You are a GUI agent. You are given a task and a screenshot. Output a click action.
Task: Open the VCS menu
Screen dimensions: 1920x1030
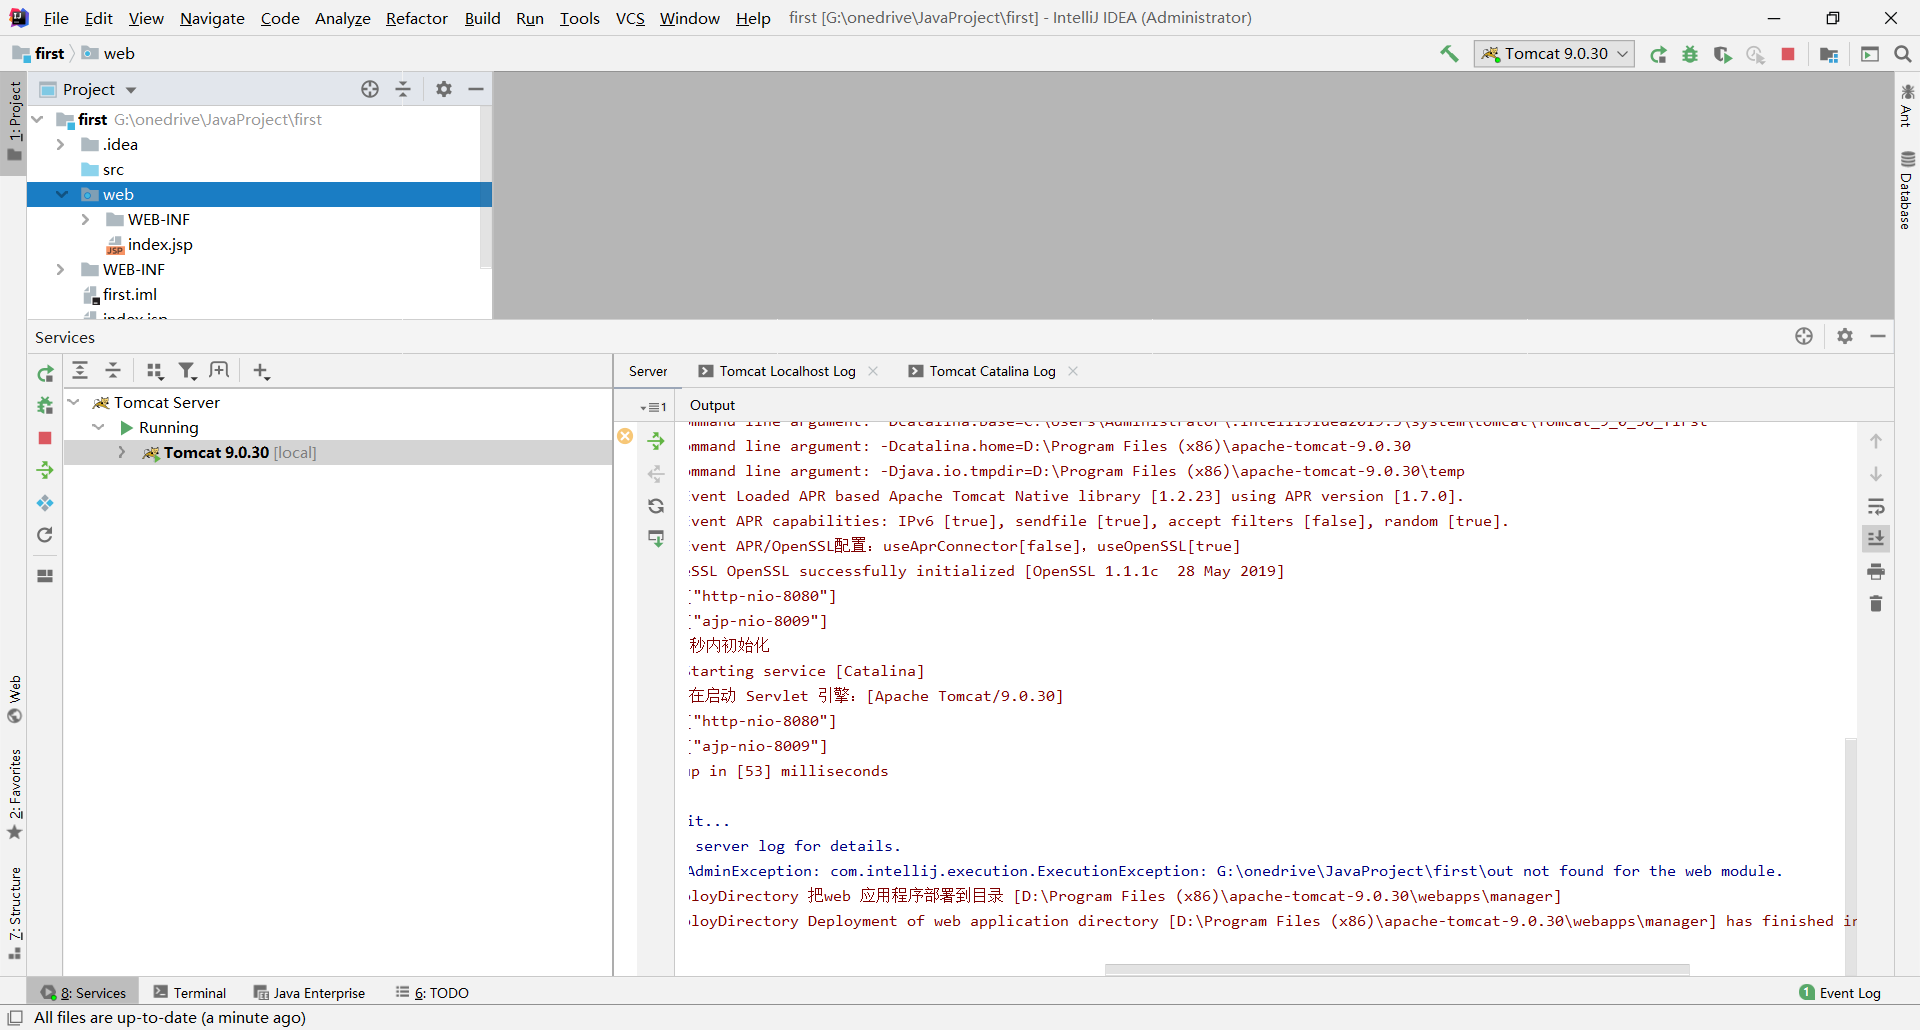click(x=630, y=18)
